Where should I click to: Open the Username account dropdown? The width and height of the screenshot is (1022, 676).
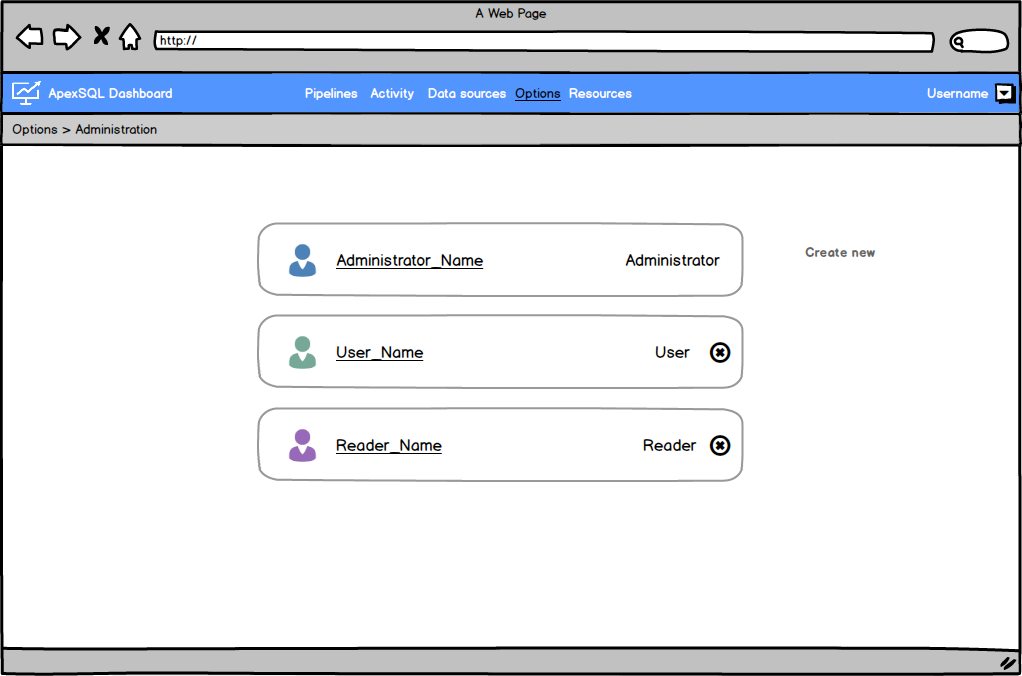(1003, 93)
